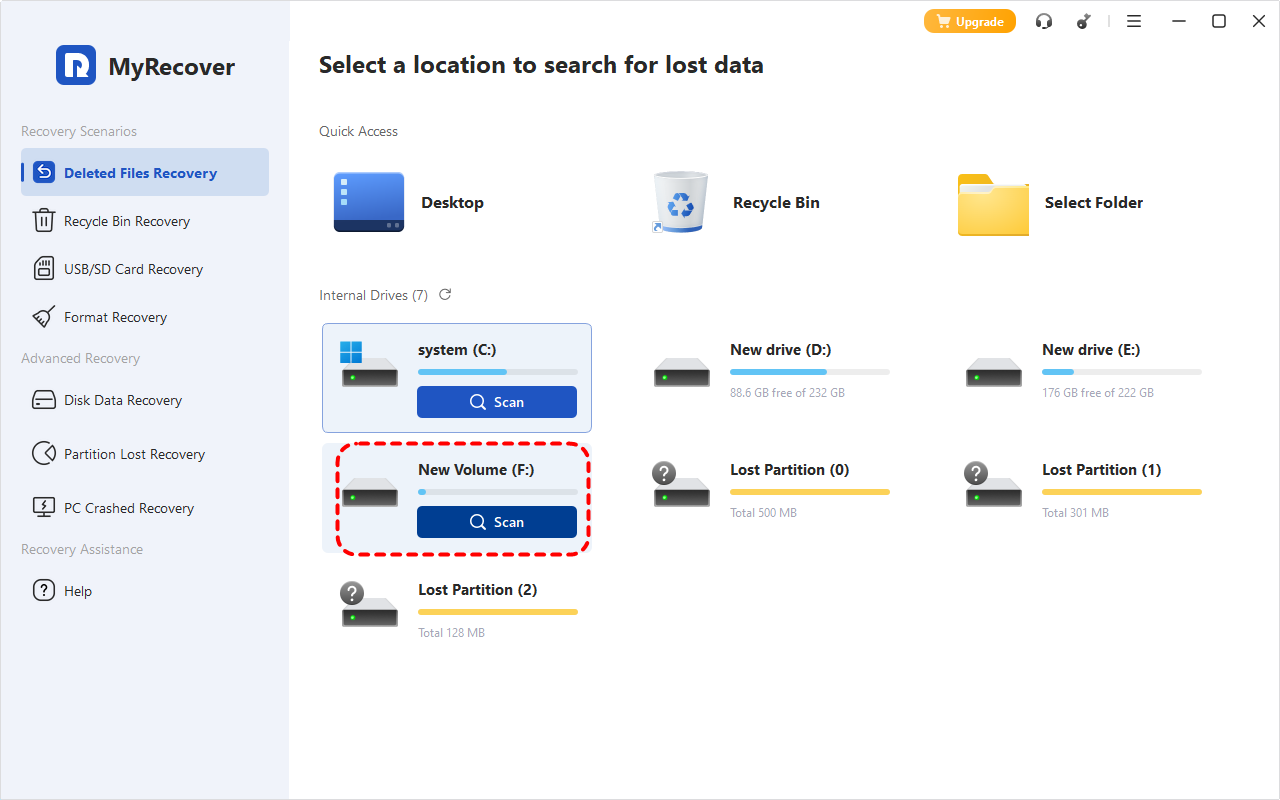This screenshot has height=800, width=1280.
Task: Click the New drive (E:) drive icon
Action: click(993, 371)
